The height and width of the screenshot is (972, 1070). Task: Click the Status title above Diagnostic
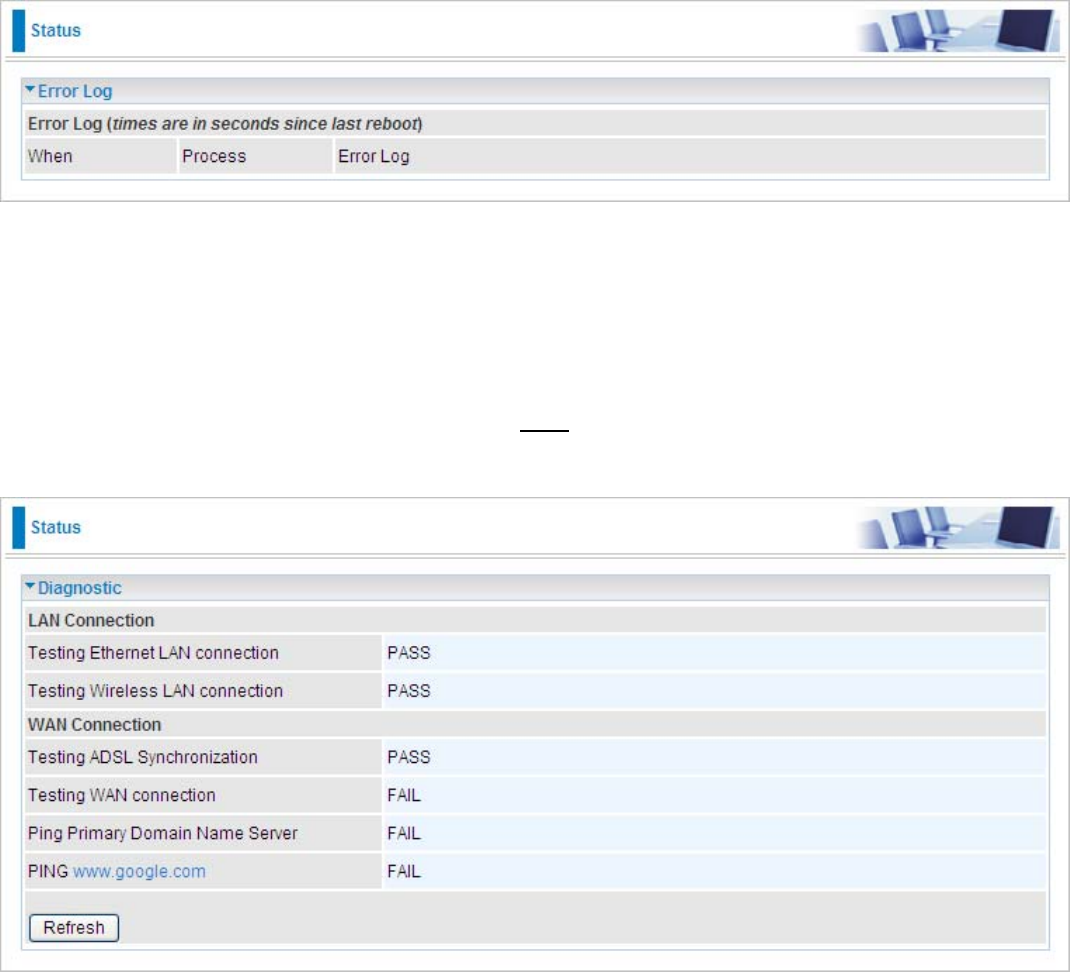55,528
